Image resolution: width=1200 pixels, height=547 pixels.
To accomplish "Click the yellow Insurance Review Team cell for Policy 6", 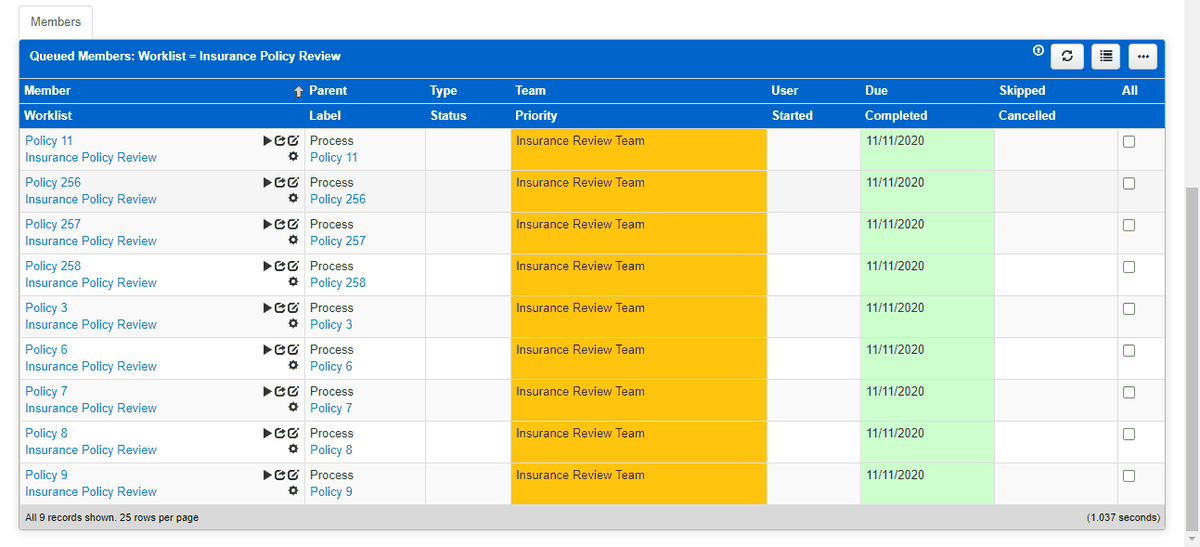I will point(638,358).
